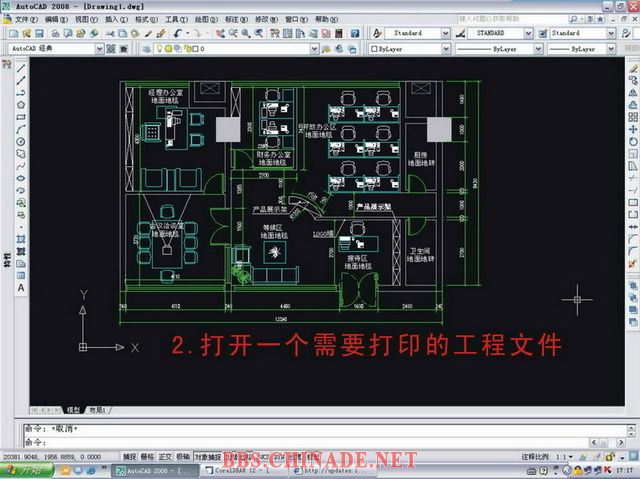Click the Copy icon in standard toolbar

pyautogui.click(x=122, y=33)
